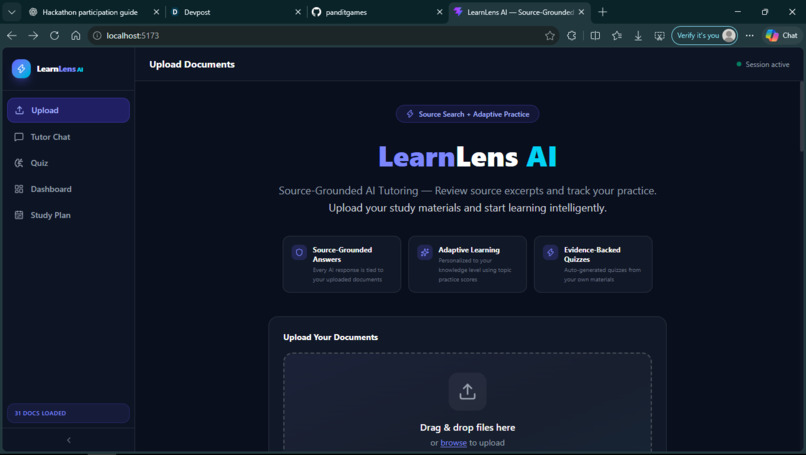806x455 pixels.
Task: Click the Adaptive Learning card title
Action: (x=469, y=250)
